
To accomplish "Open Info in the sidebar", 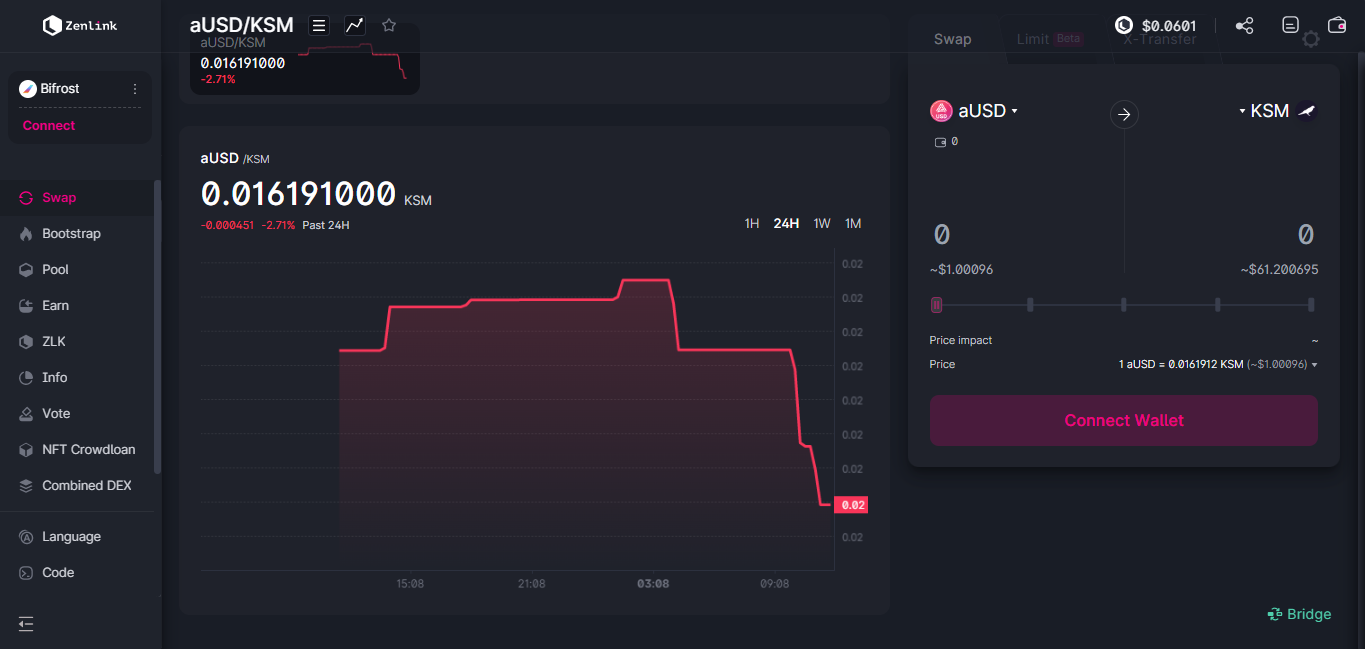I will (78, 377).
